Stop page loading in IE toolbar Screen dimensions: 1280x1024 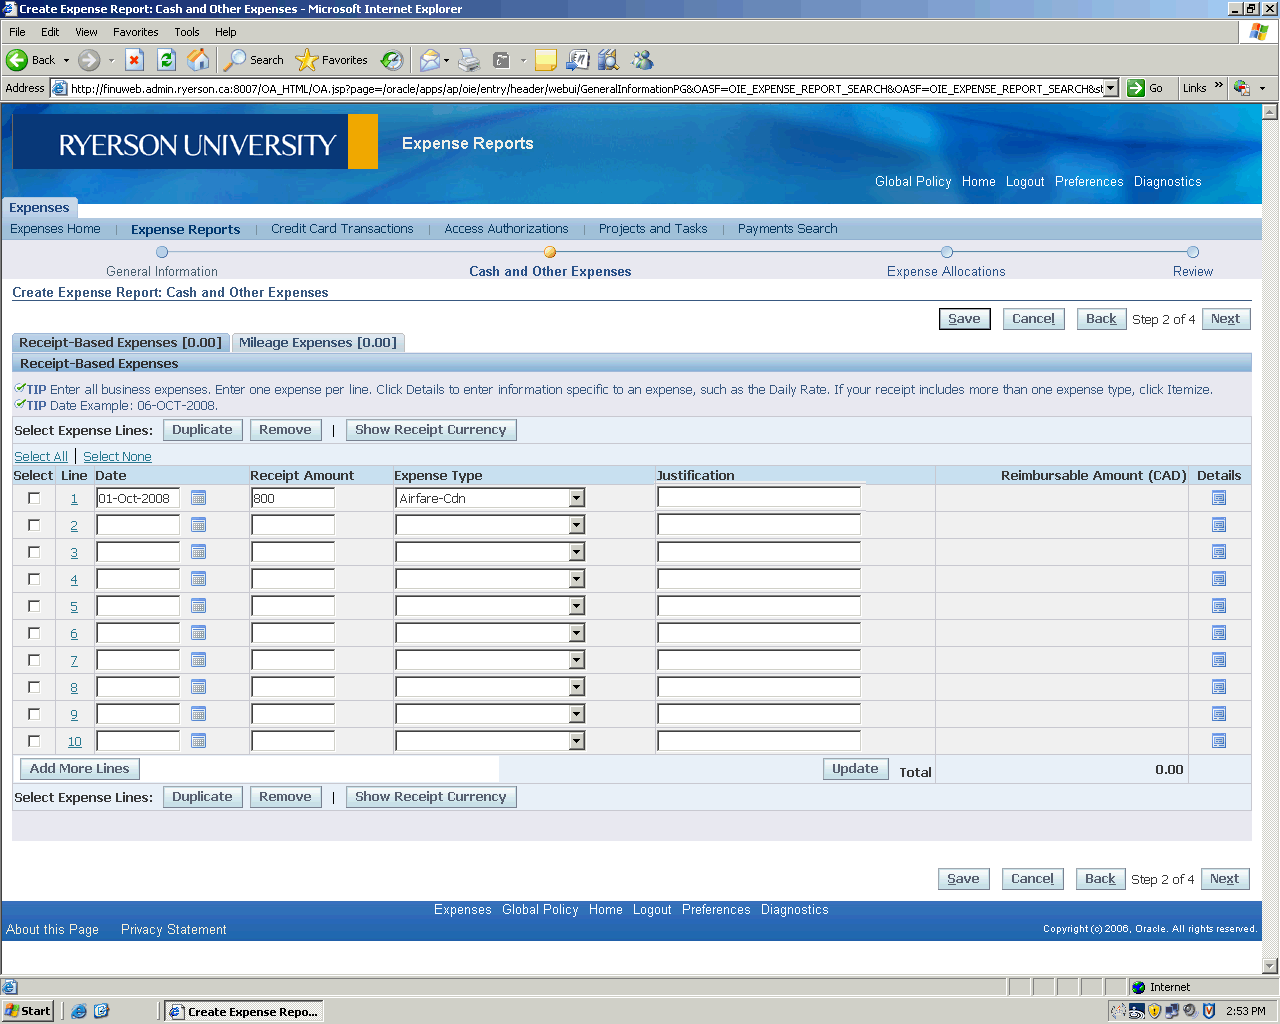pyautogui.click(x=135, y=60)
